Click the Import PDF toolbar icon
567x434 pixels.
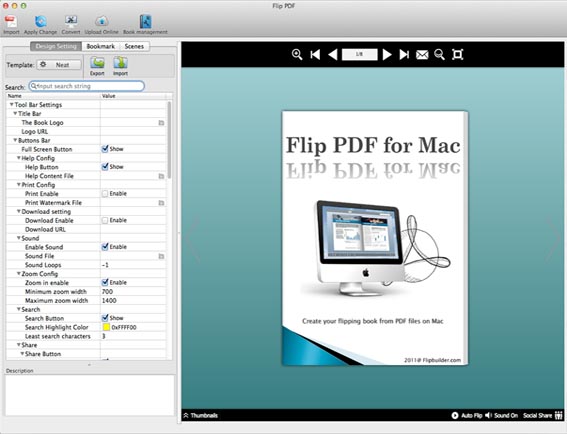tap(11, 22)
